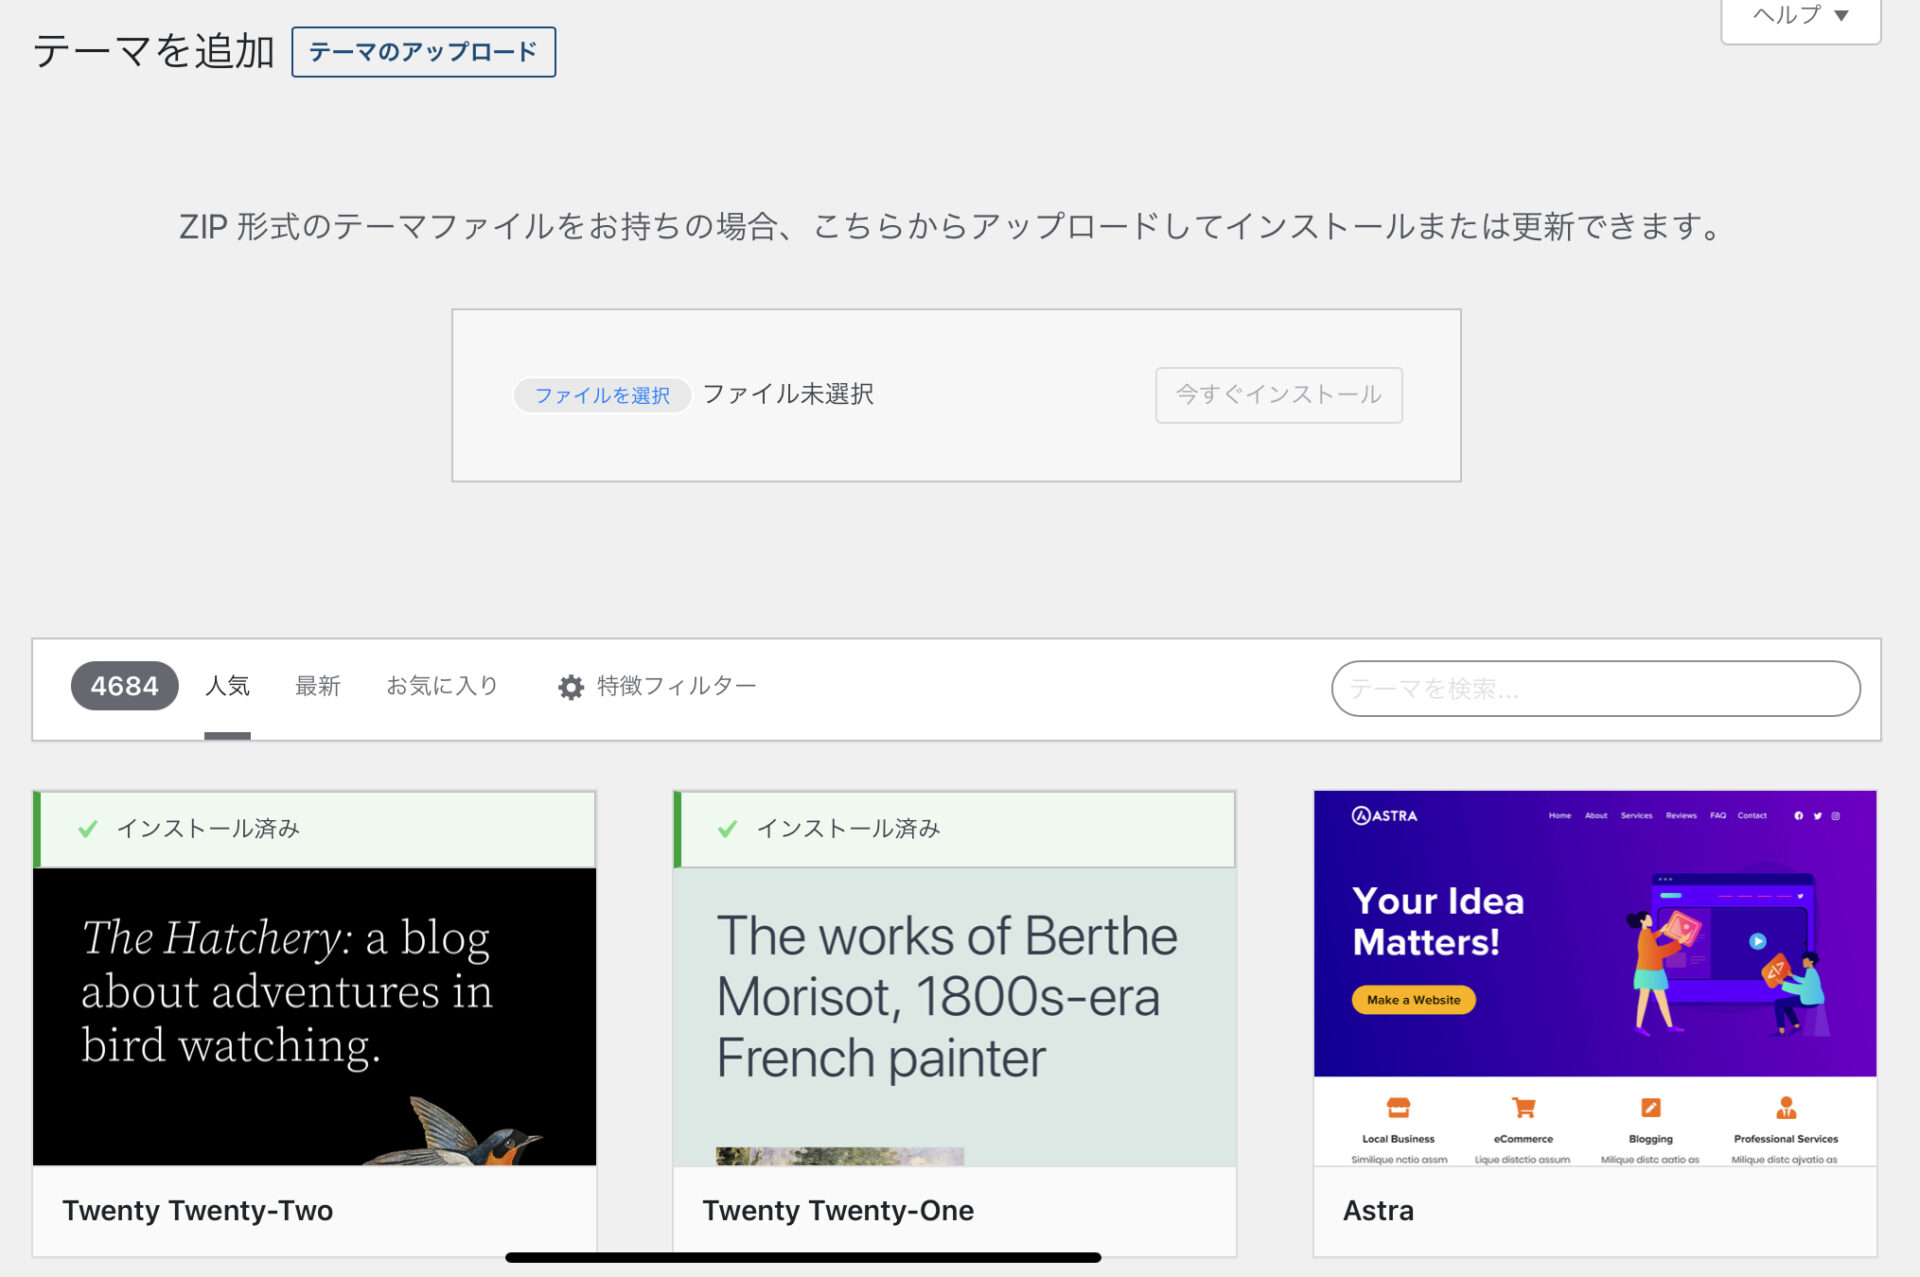Click the Professional Services icon in Astra preview
Viewport: 1920px width, 1277px height.
click(1786, 1108)
